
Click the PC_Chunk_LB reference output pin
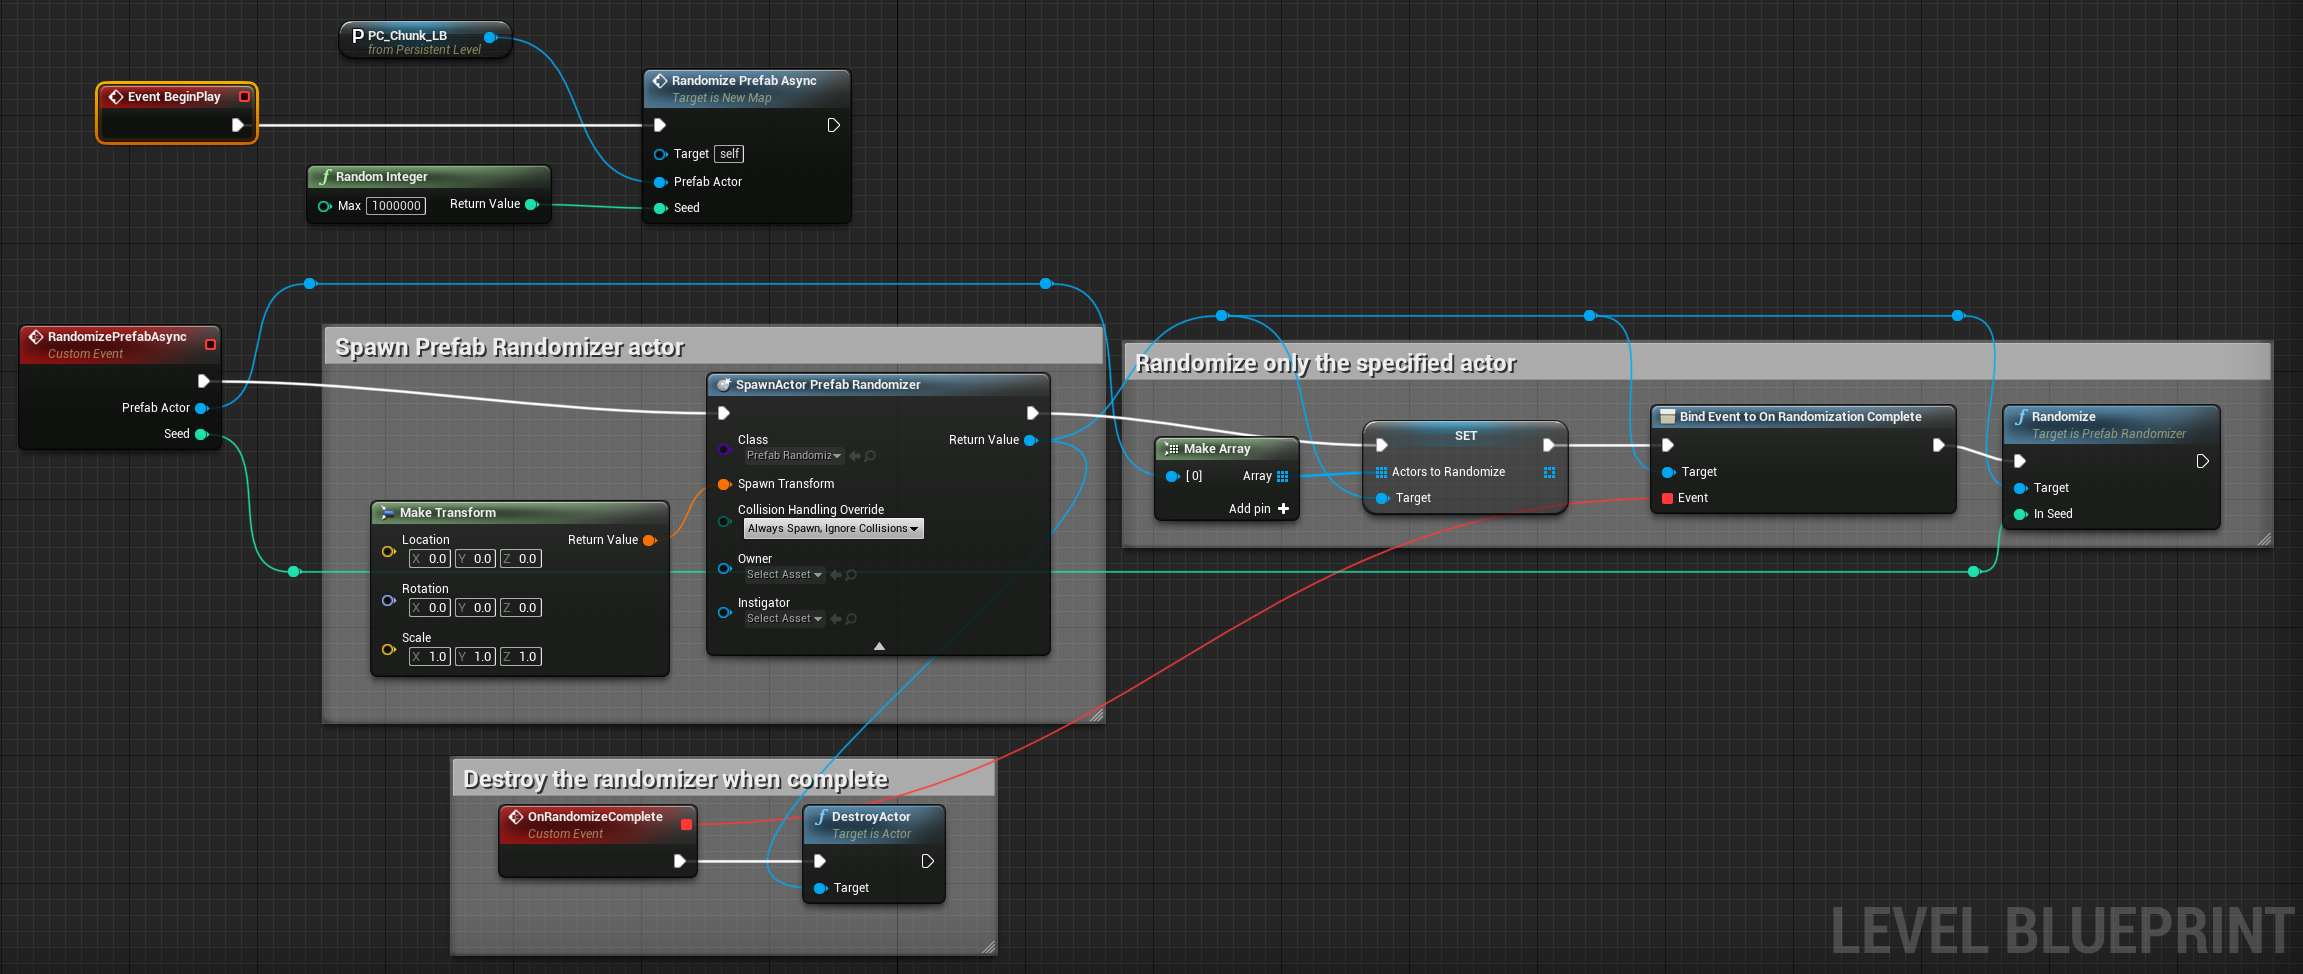tap(490, 37)
